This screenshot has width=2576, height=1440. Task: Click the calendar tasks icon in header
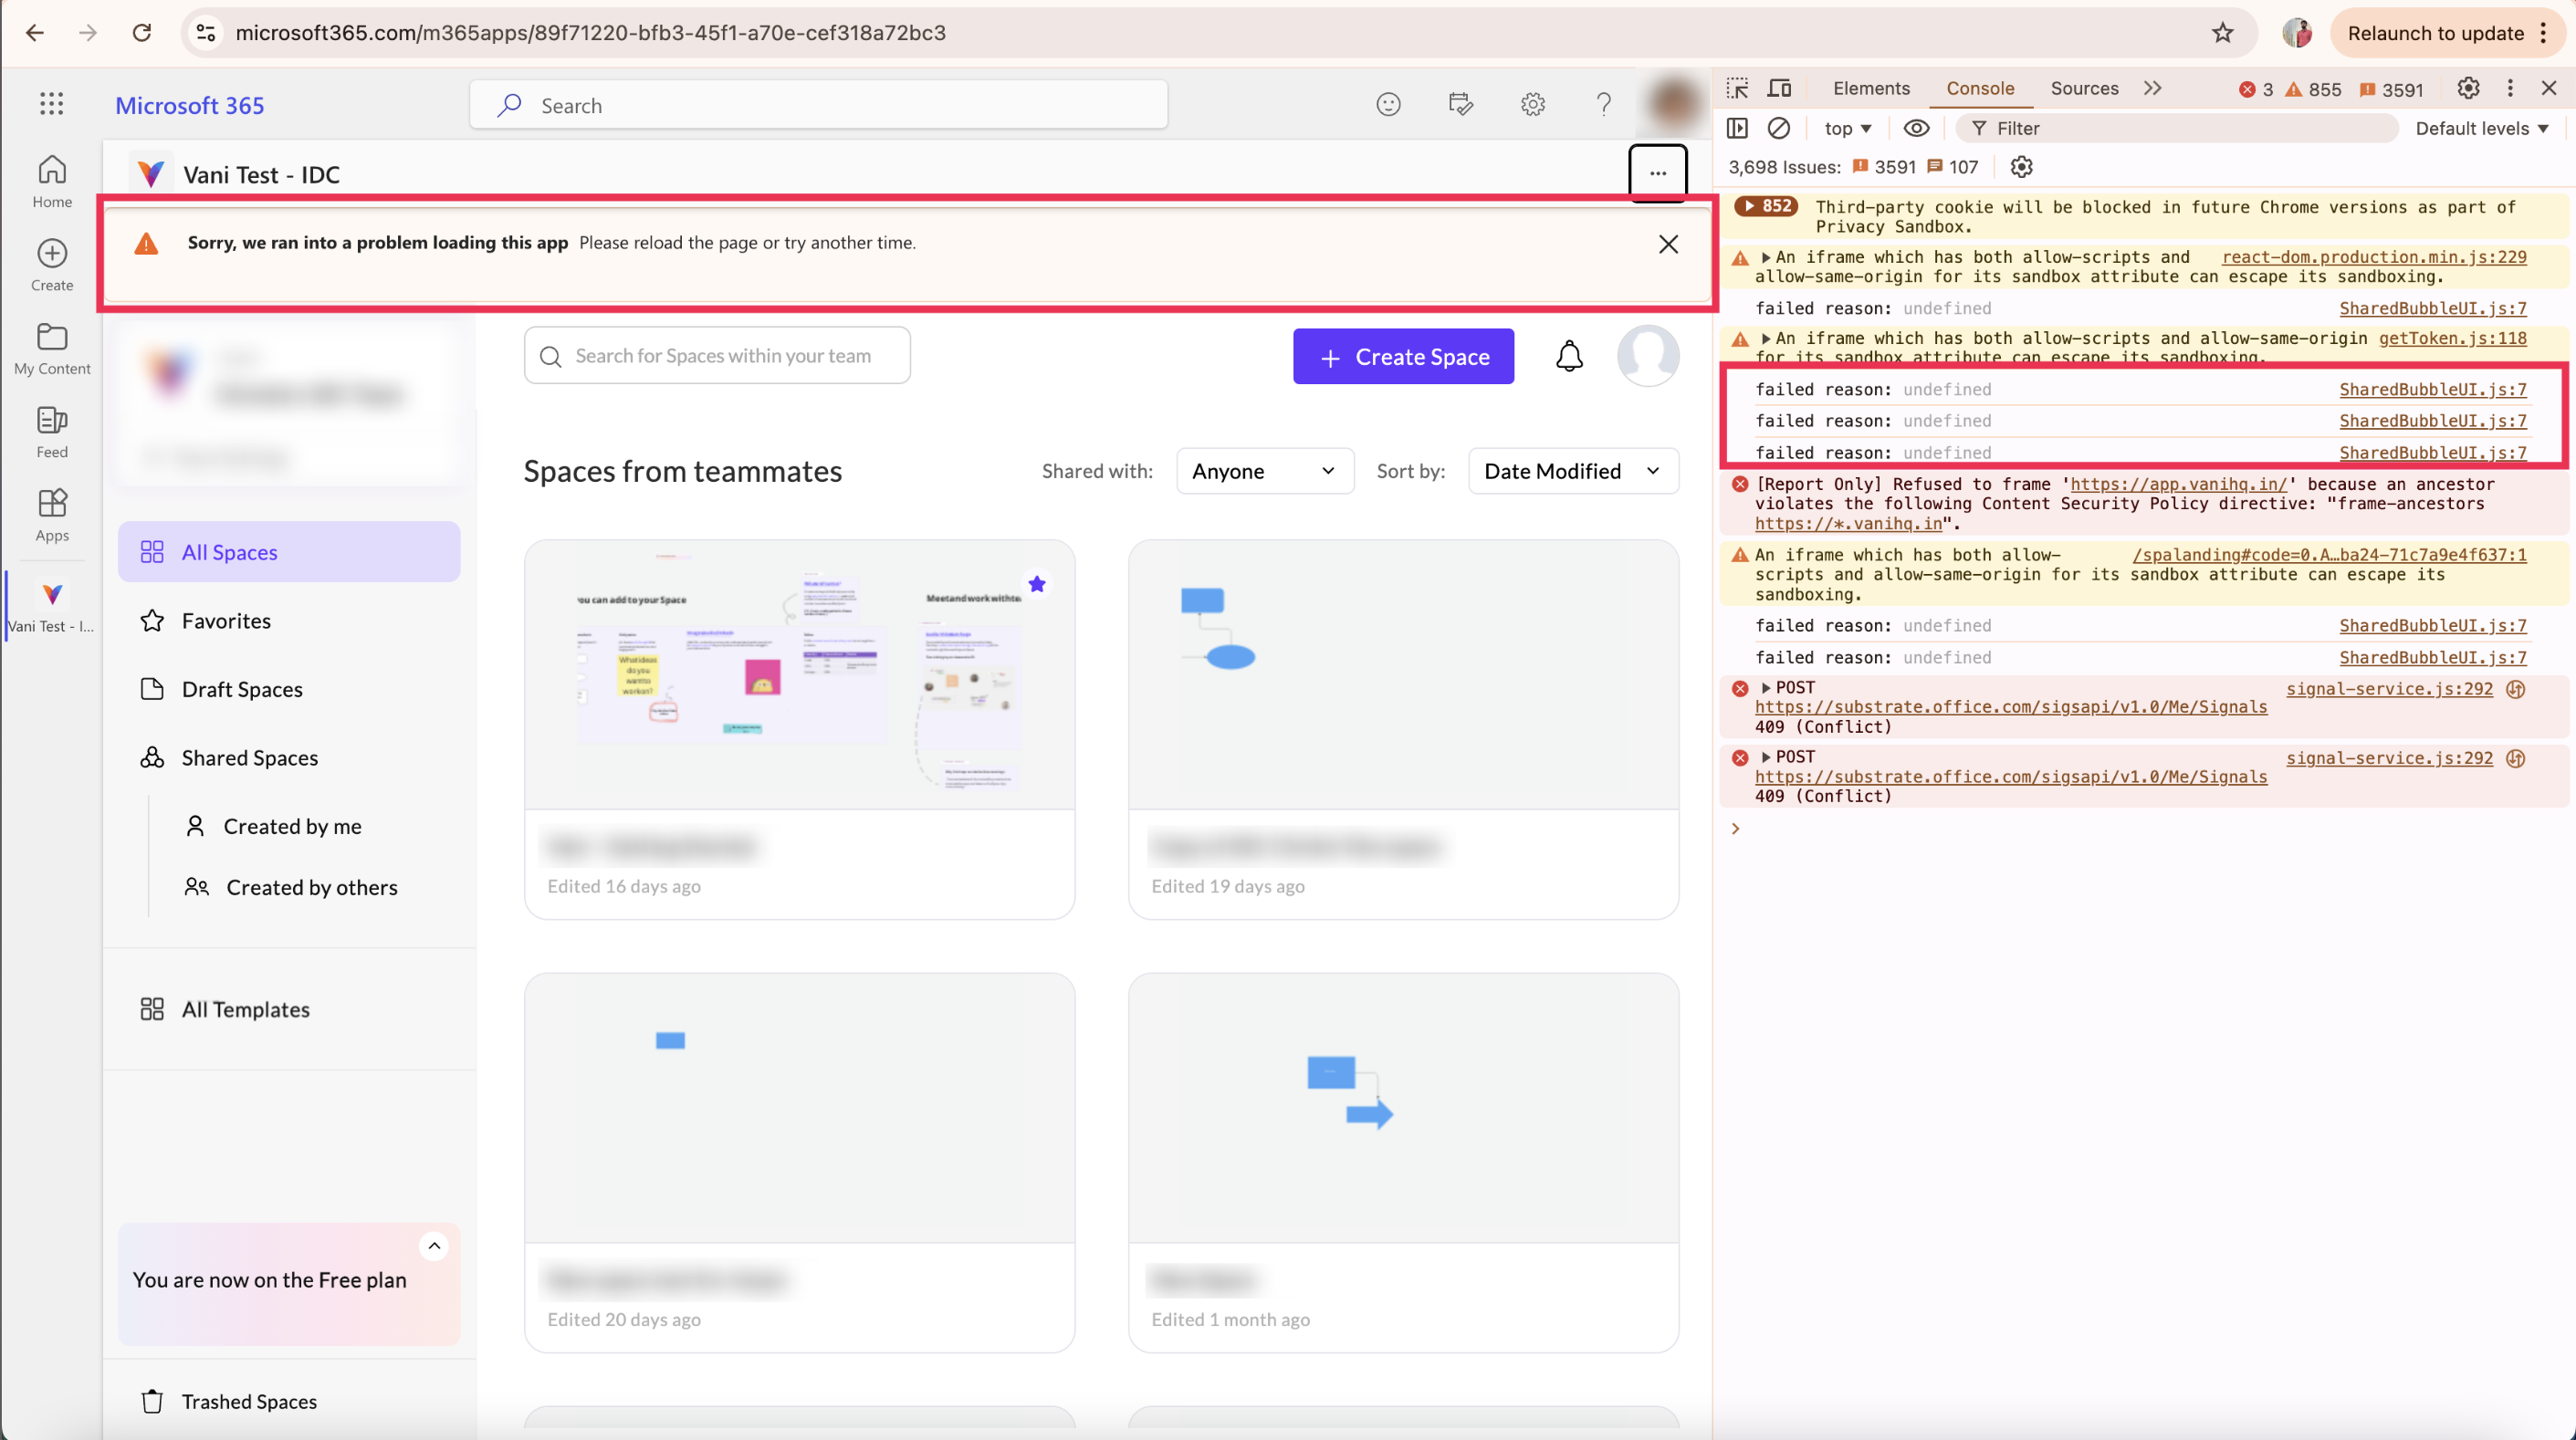[x=1460, y=104]
